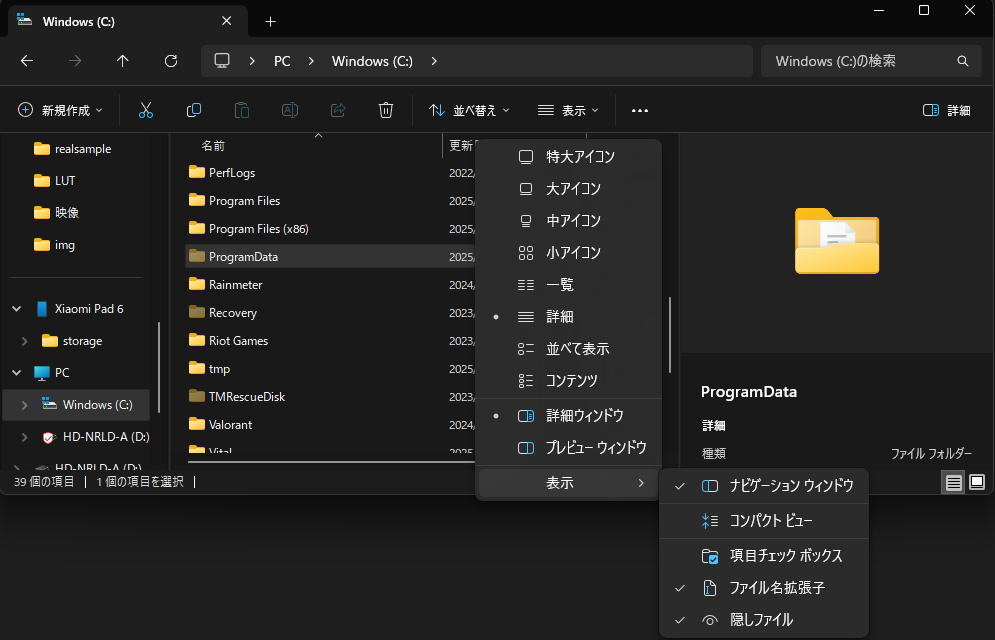Screen dimensions: 995x640
Task: Expand the Windows (C:) tree node
Action: point(25,405)
